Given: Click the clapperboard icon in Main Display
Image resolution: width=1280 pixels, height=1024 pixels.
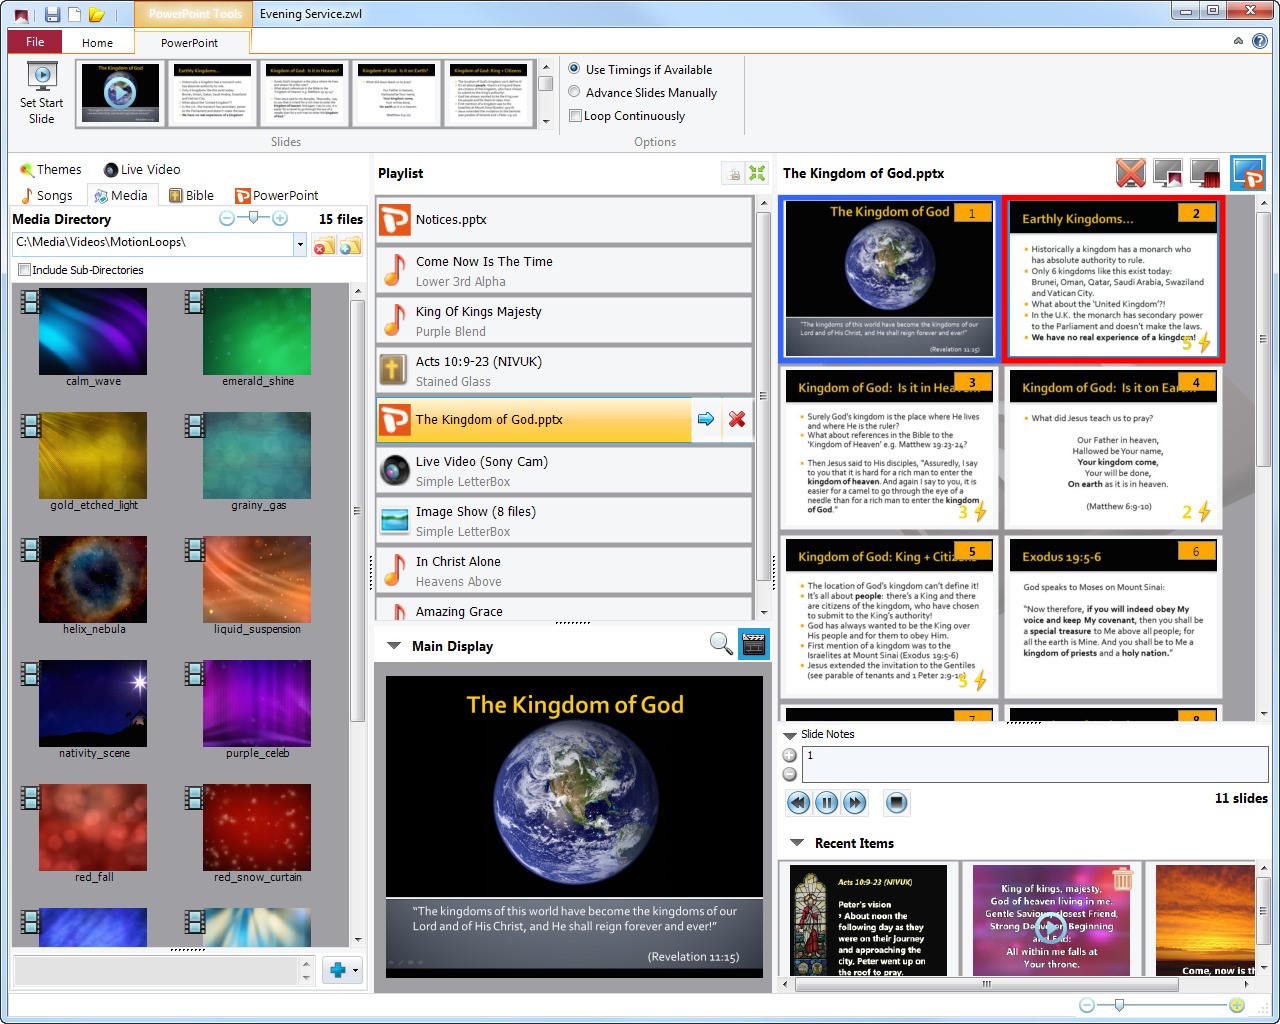Looking at the screenshot, I should 753,644.
